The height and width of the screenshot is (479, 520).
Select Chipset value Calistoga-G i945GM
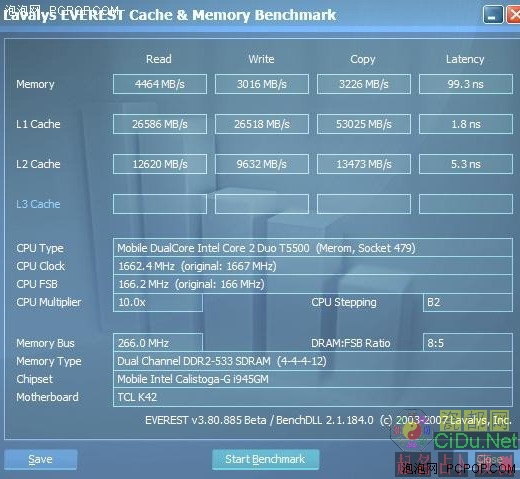tap(313, 379)
